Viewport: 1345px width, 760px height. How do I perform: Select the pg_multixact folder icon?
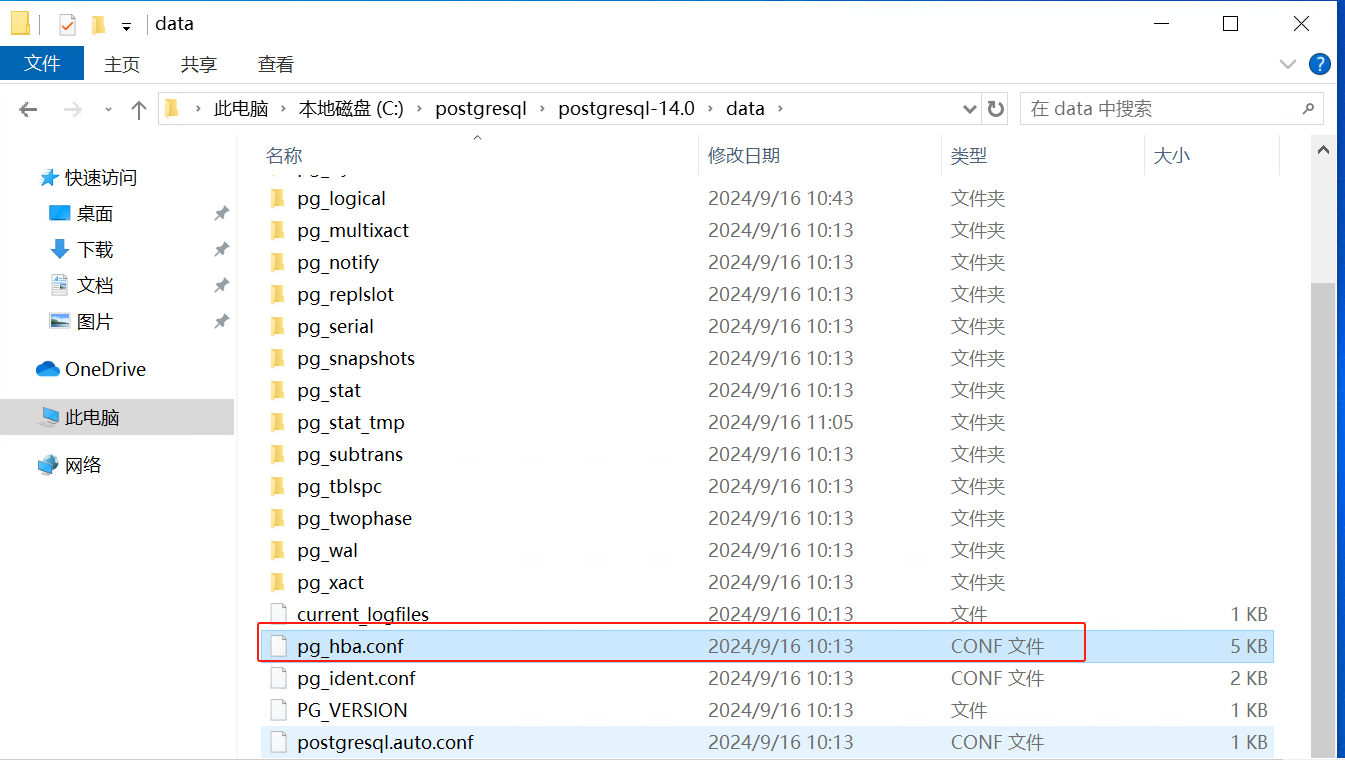coord(278,230)
